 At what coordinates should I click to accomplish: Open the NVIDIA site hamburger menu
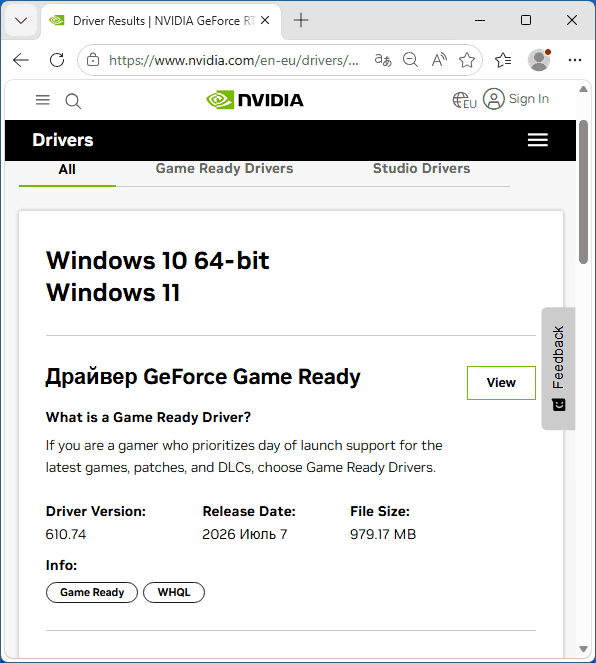pyautogui.click(x=43, y=100)
